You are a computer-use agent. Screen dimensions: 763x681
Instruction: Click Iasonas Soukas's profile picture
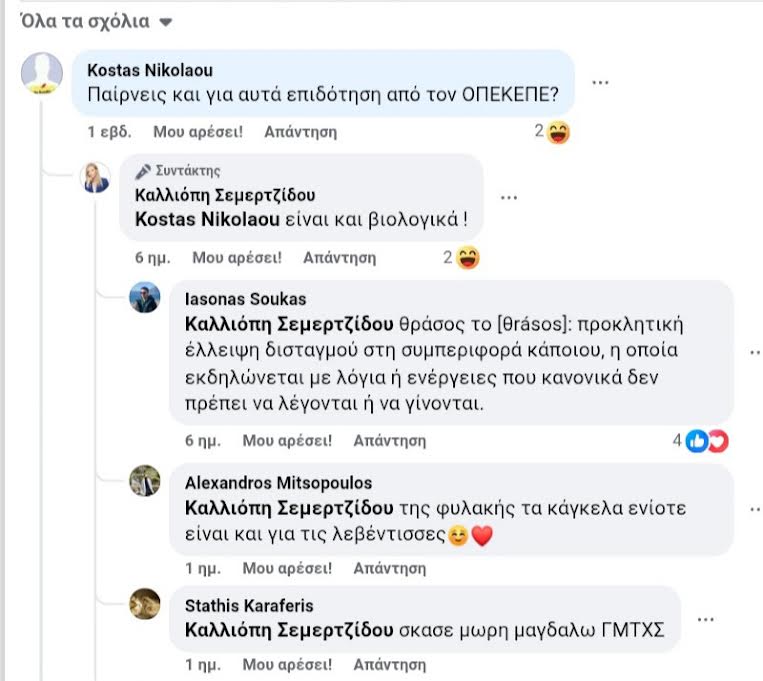click(x=145, y=297)
